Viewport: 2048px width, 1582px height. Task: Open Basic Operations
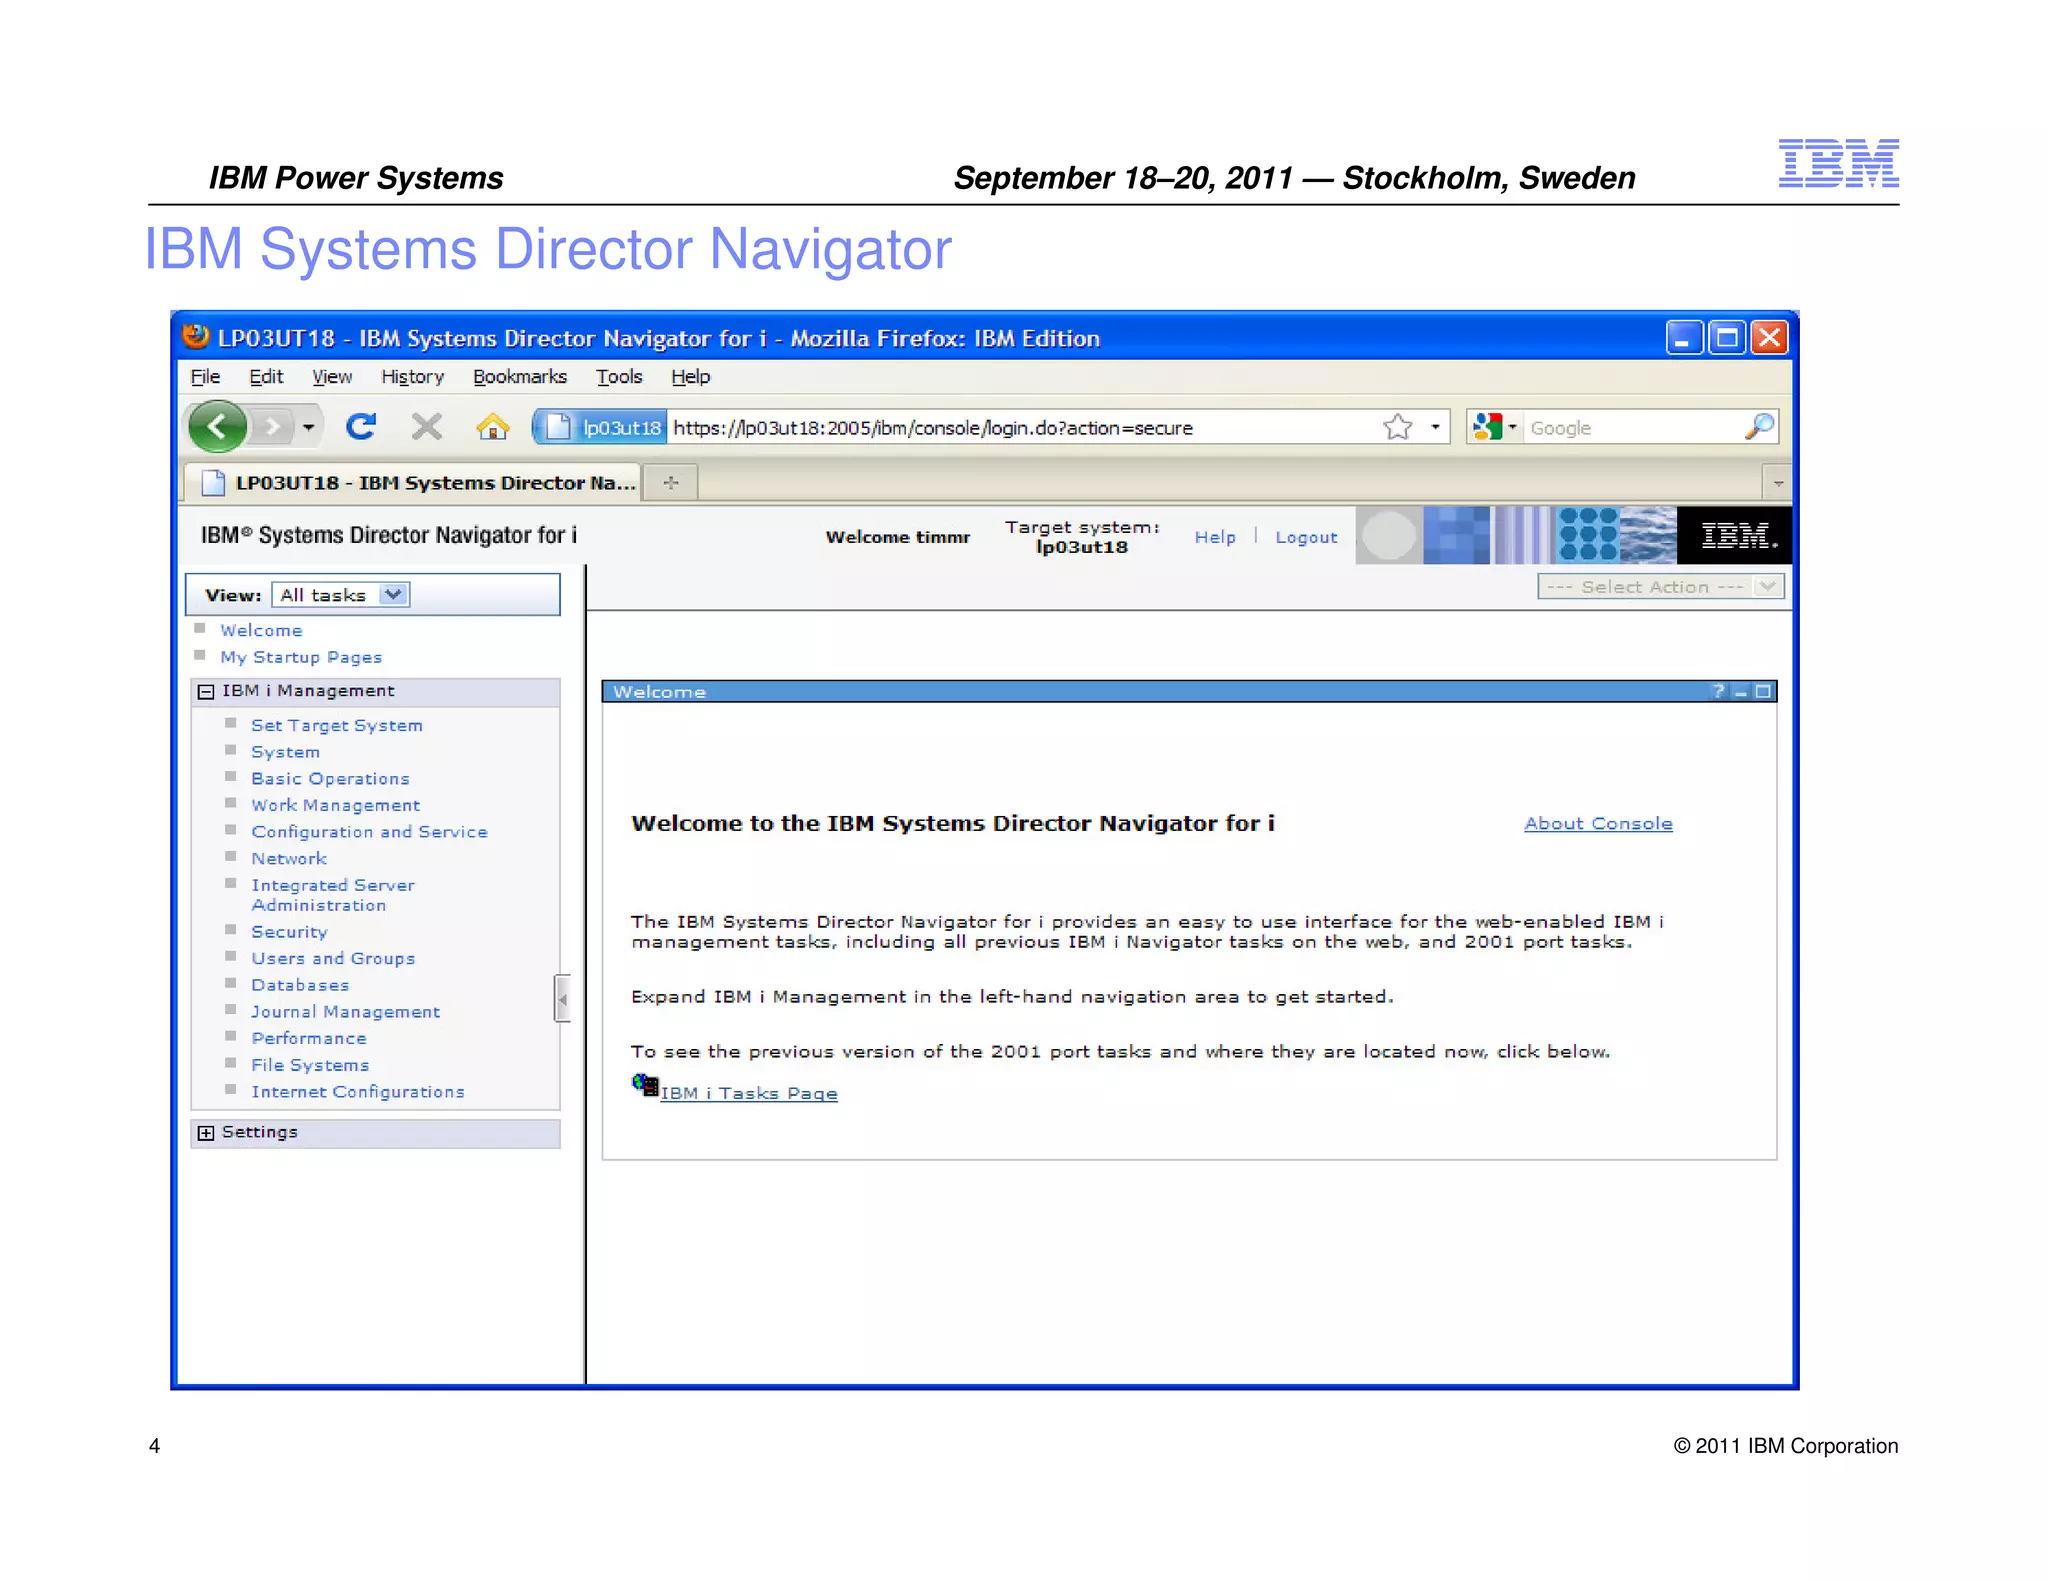coord(330,778)
